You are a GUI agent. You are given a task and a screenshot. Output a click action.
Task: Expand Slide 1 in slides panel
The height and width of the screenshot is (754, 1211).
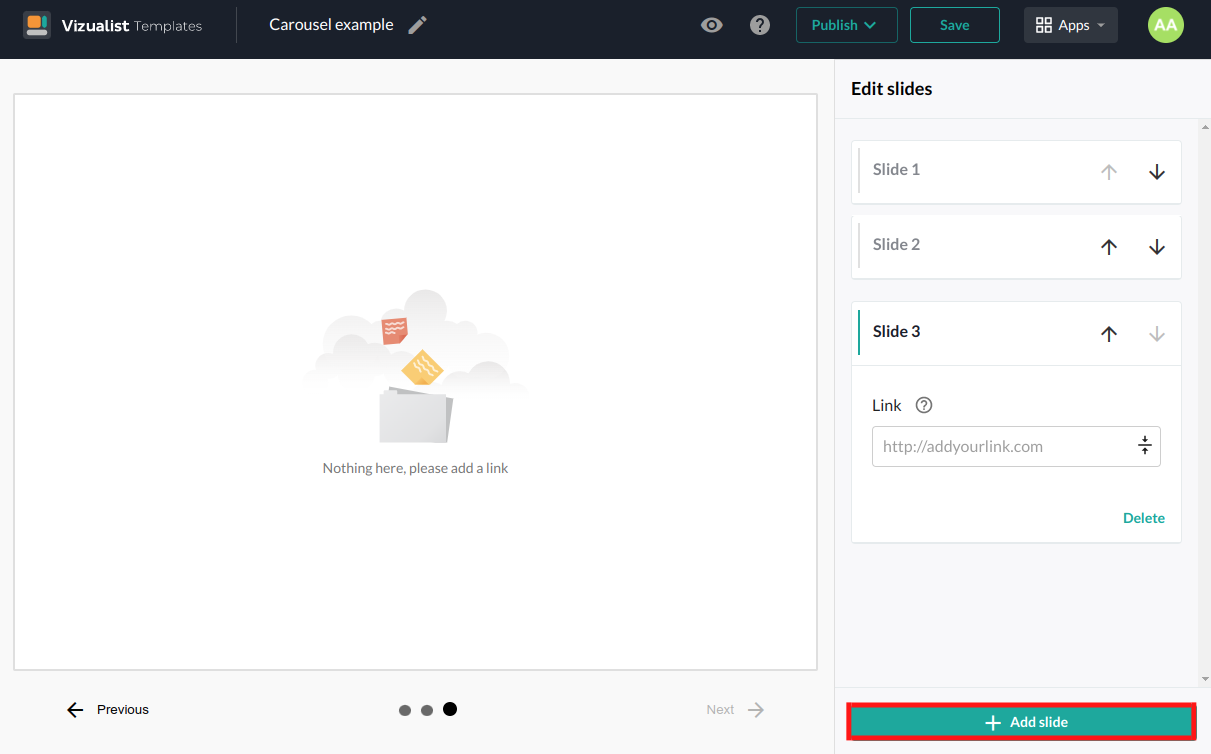coord(897,170)
